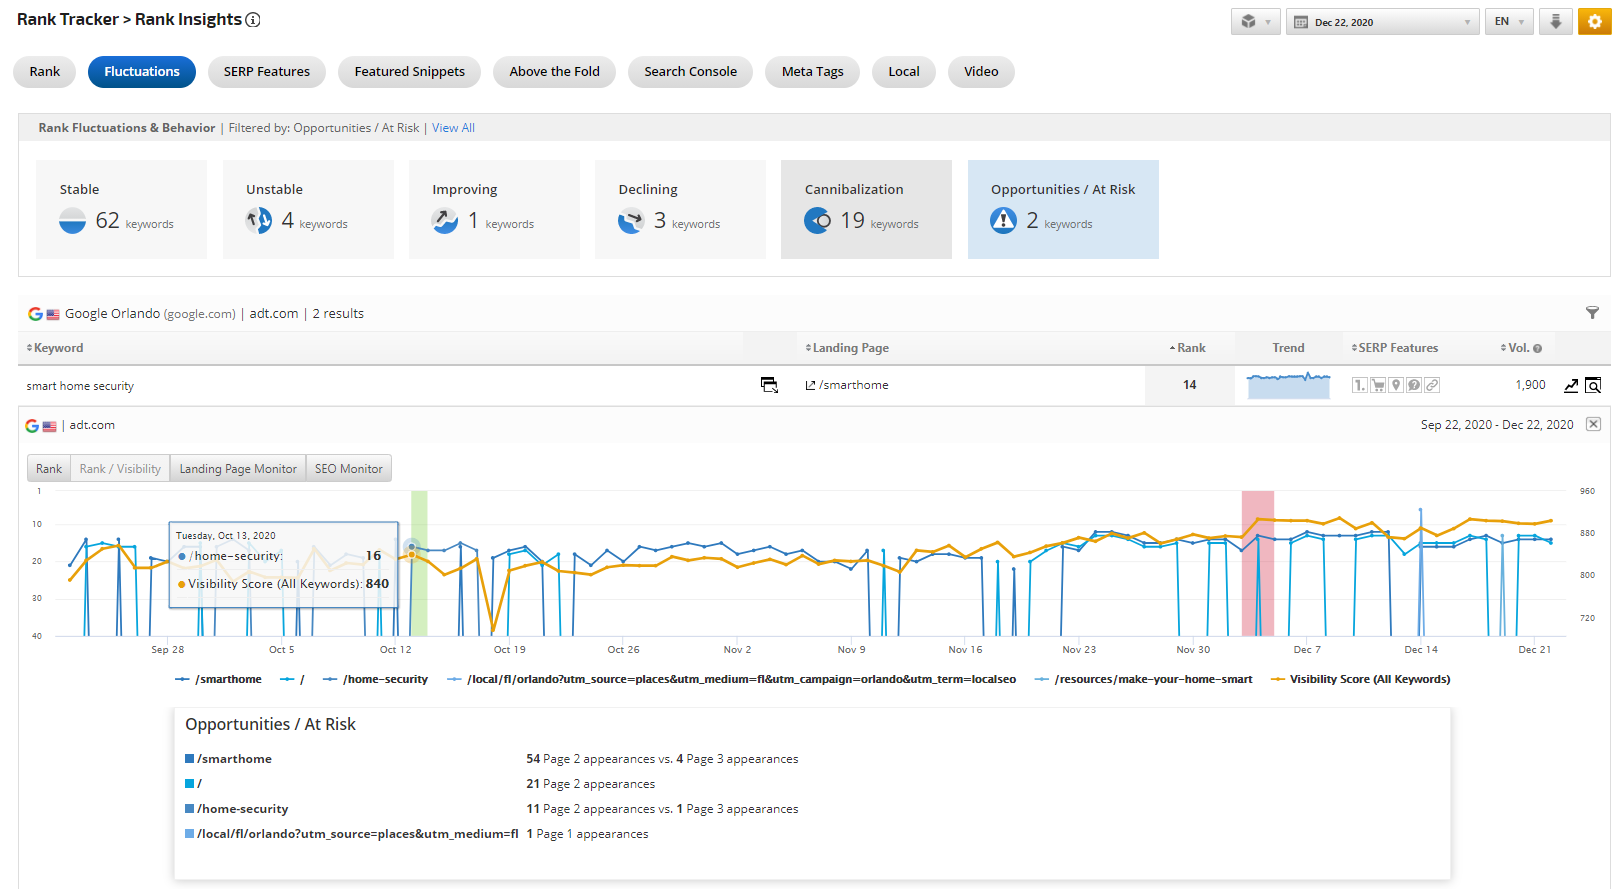1624x889 pixels.
Task: Switch to the SERP Features tab
Action: (266, 72)
